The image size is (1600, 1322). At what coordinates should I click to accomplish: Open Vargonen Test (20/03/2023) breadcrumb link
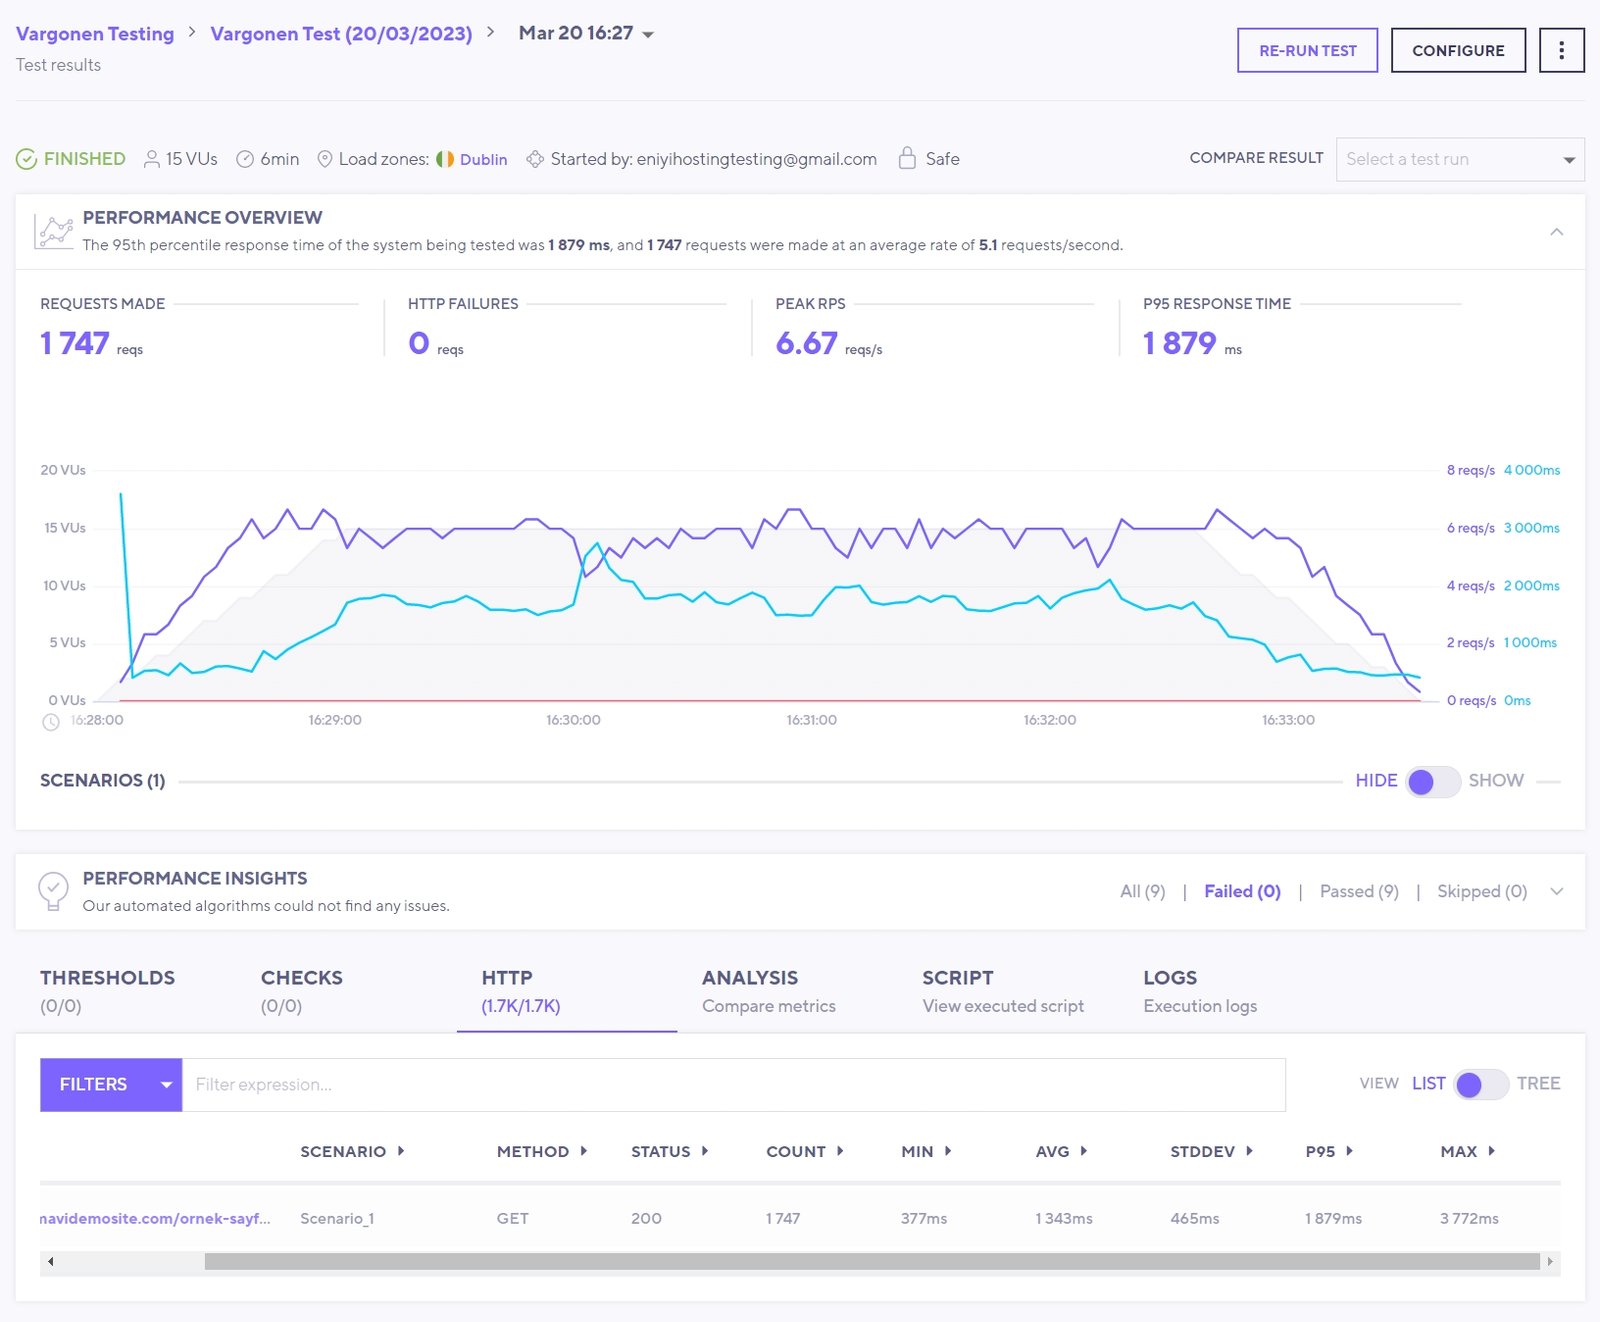341,33
